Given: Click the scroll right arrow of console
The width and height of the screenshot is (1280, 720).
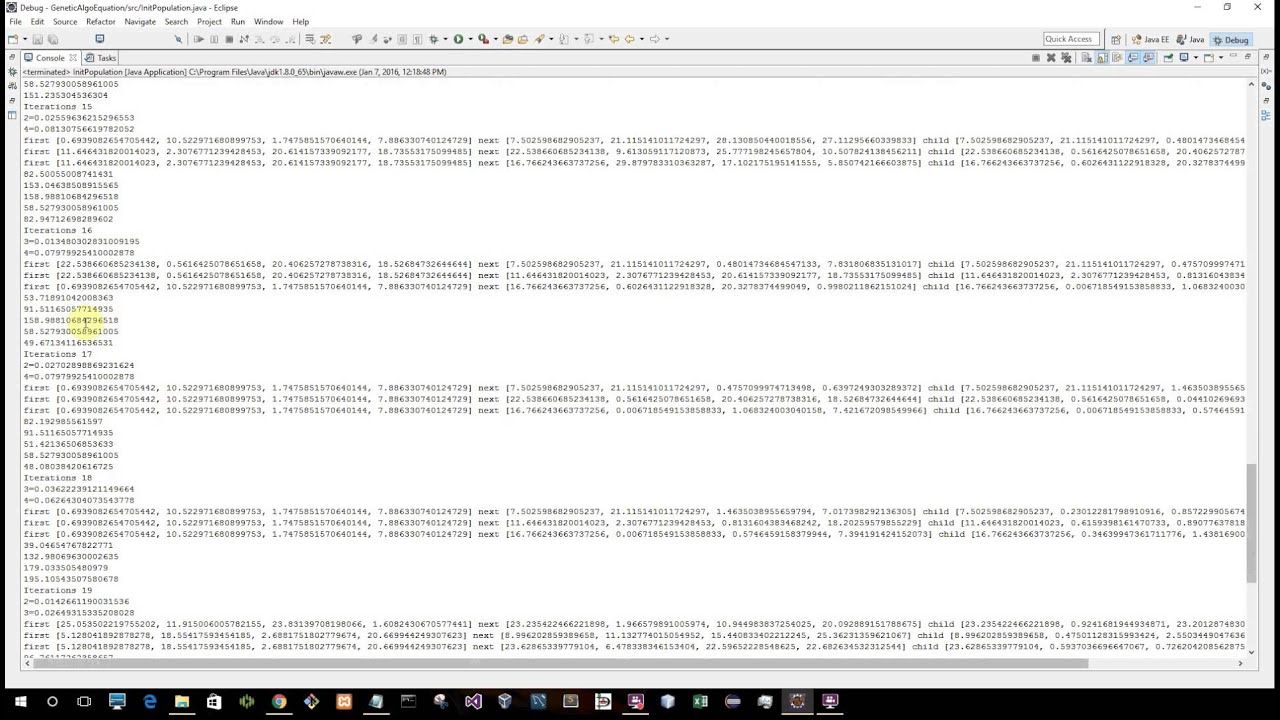Looking at the screenshot, I should [x=1240, y=663].
